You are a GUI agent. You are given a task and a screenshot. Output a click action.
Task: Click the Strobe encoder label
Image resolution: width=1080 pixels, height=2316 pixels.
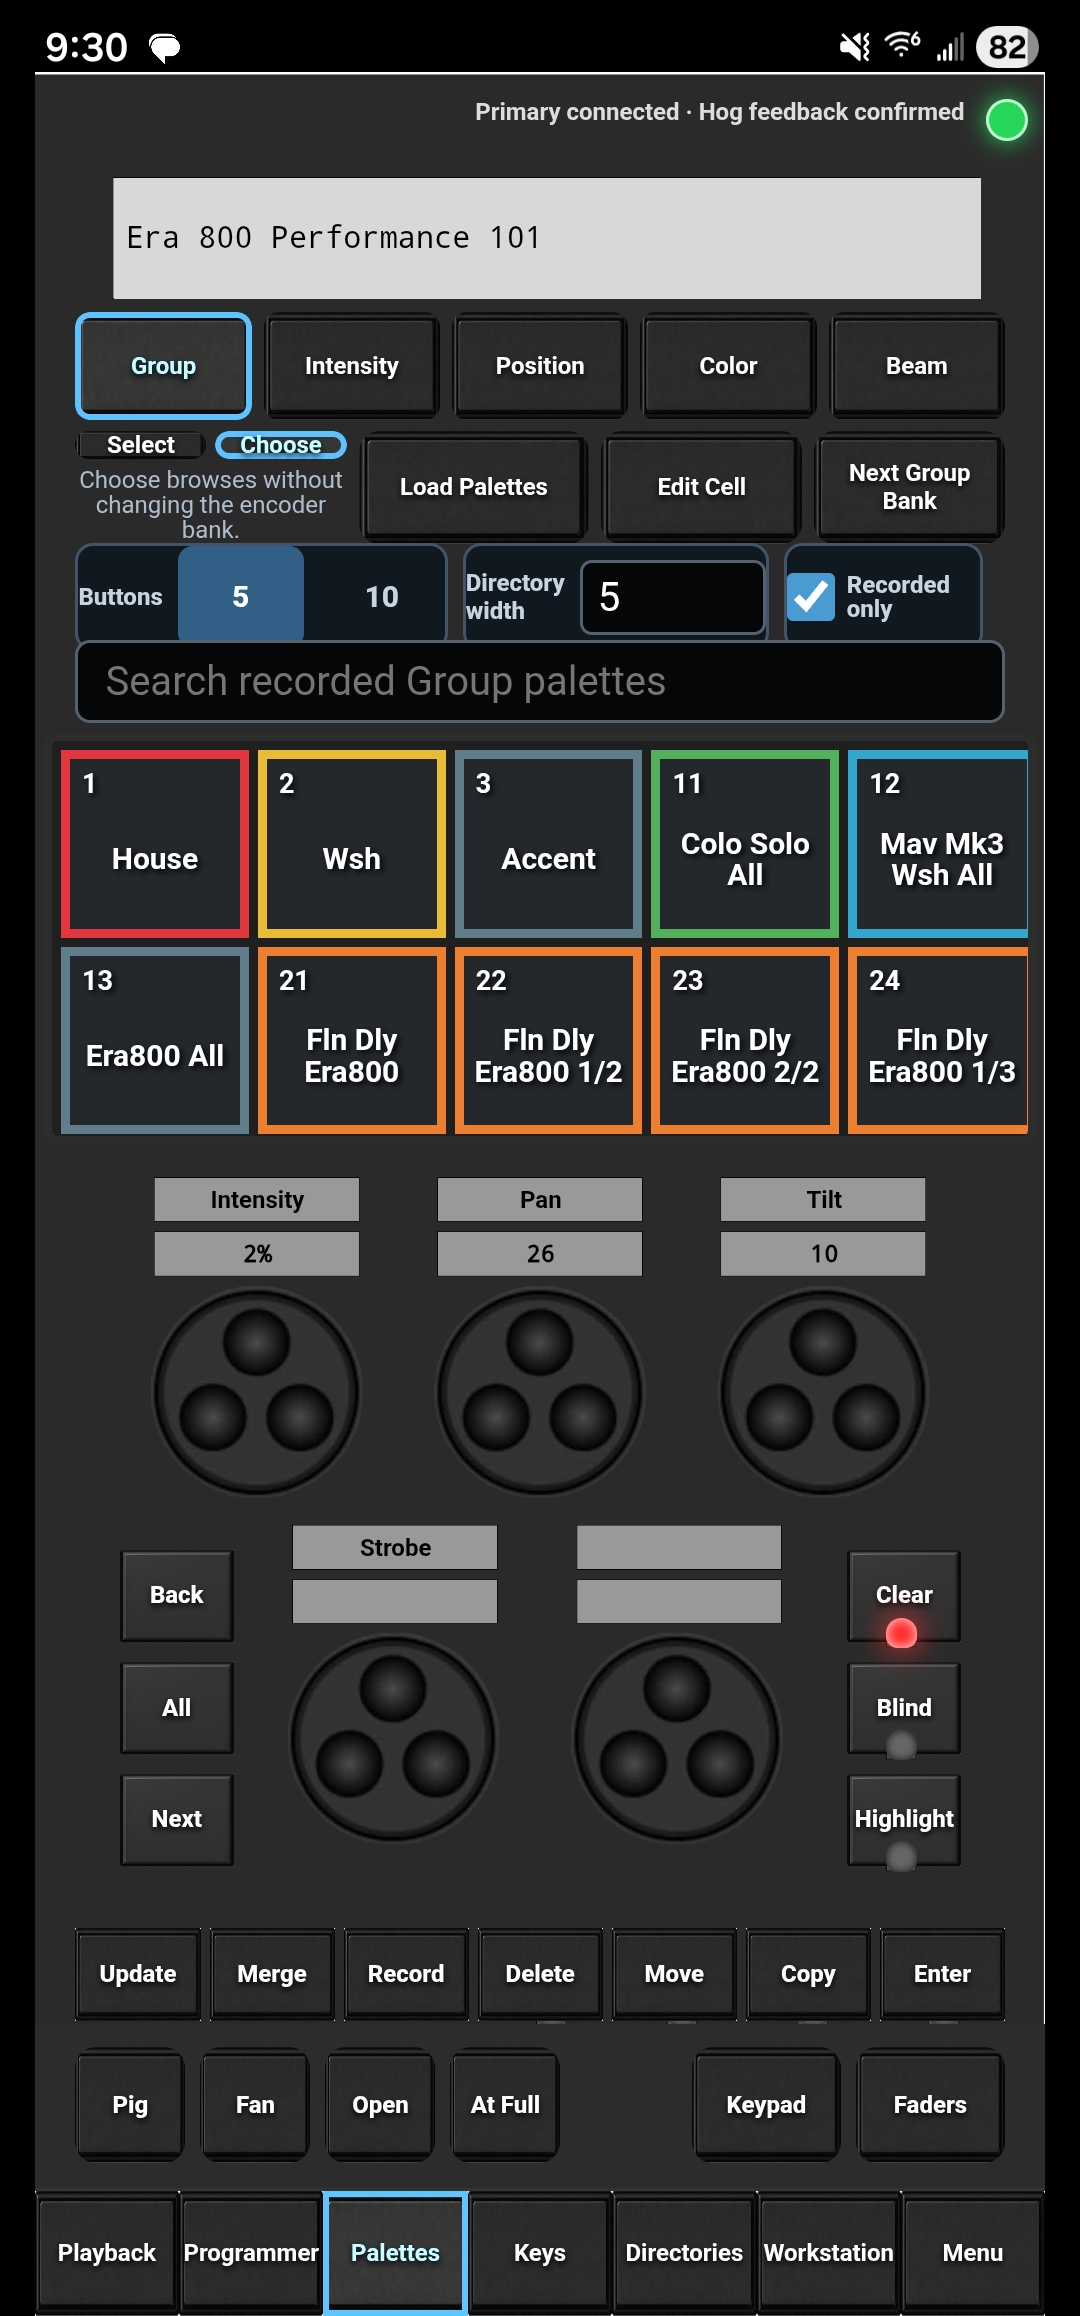coord(395,1548)
